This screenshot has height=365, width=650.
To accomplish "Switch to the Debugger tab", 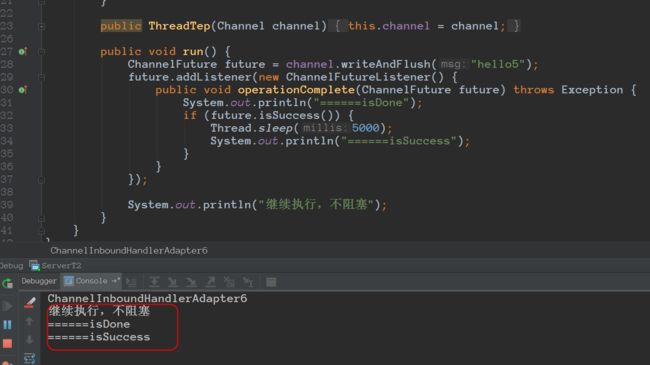I will pos(39,281).
